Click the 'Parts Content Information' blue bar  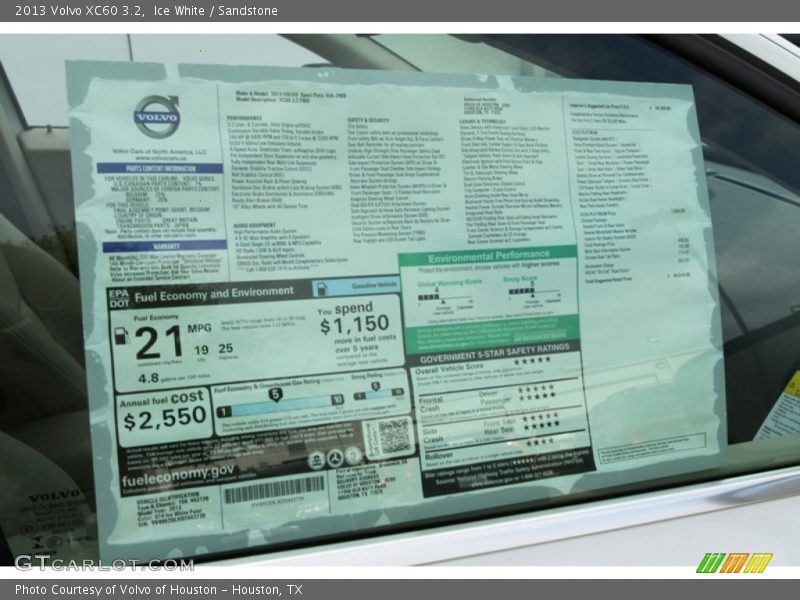pyautogui.click(x=160, y=168)
